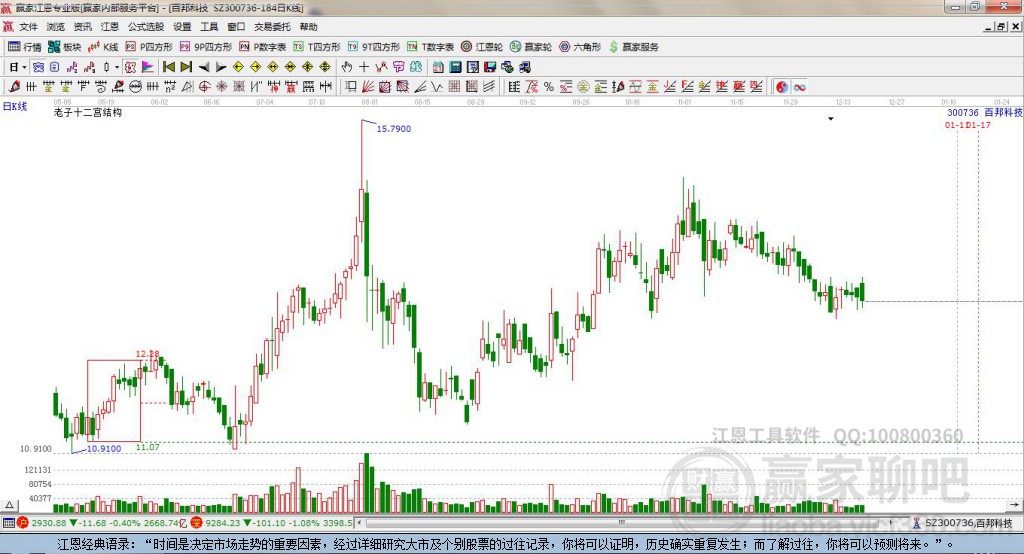The height and width of the screenshot is (554, 1024).
Task: Click the 深 index value 9284.23
Action: (x=223, y=523)
